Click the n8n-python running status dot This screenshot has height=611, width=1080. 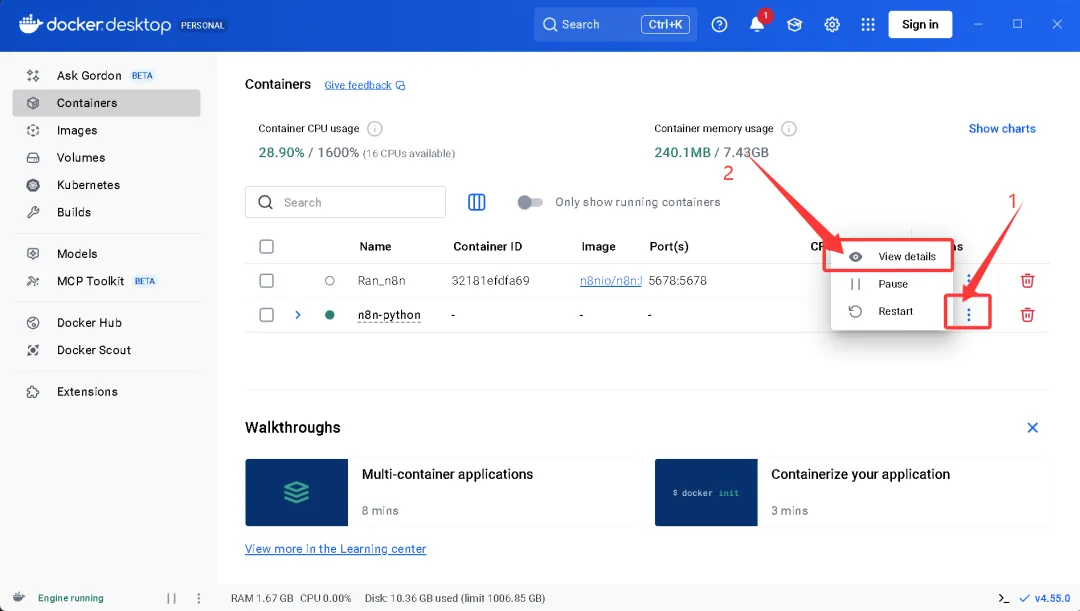(x=330, y=315)
